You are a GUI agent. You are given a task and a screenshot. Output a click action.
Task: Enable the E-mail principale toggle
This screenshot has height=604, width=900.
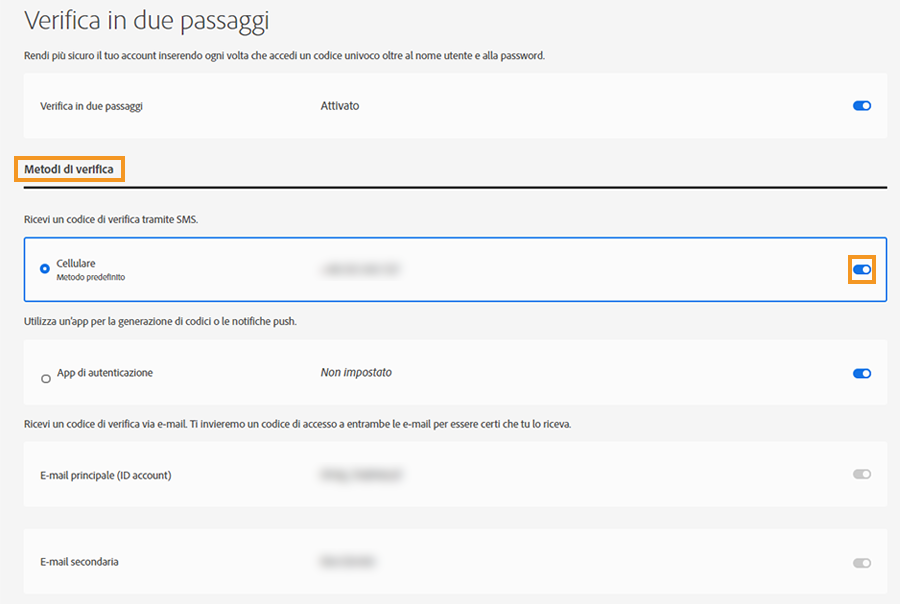pos(862,474)
